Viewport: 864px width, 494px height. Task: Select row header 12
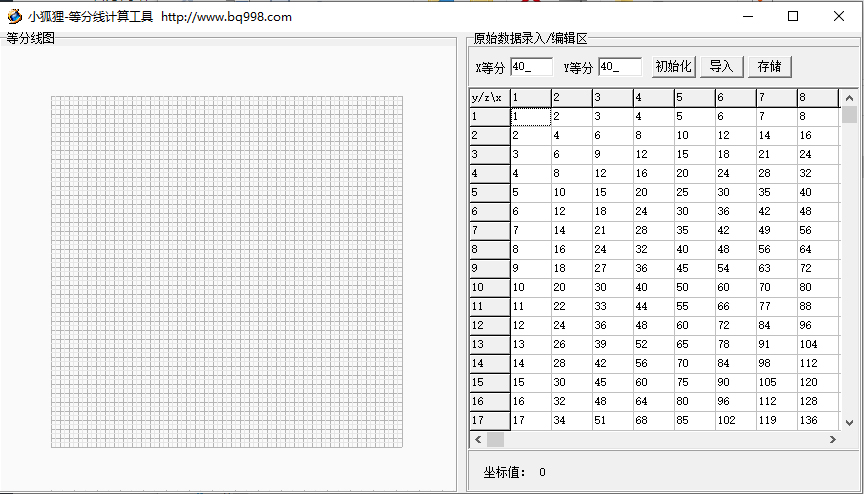[x=490, y=325]
